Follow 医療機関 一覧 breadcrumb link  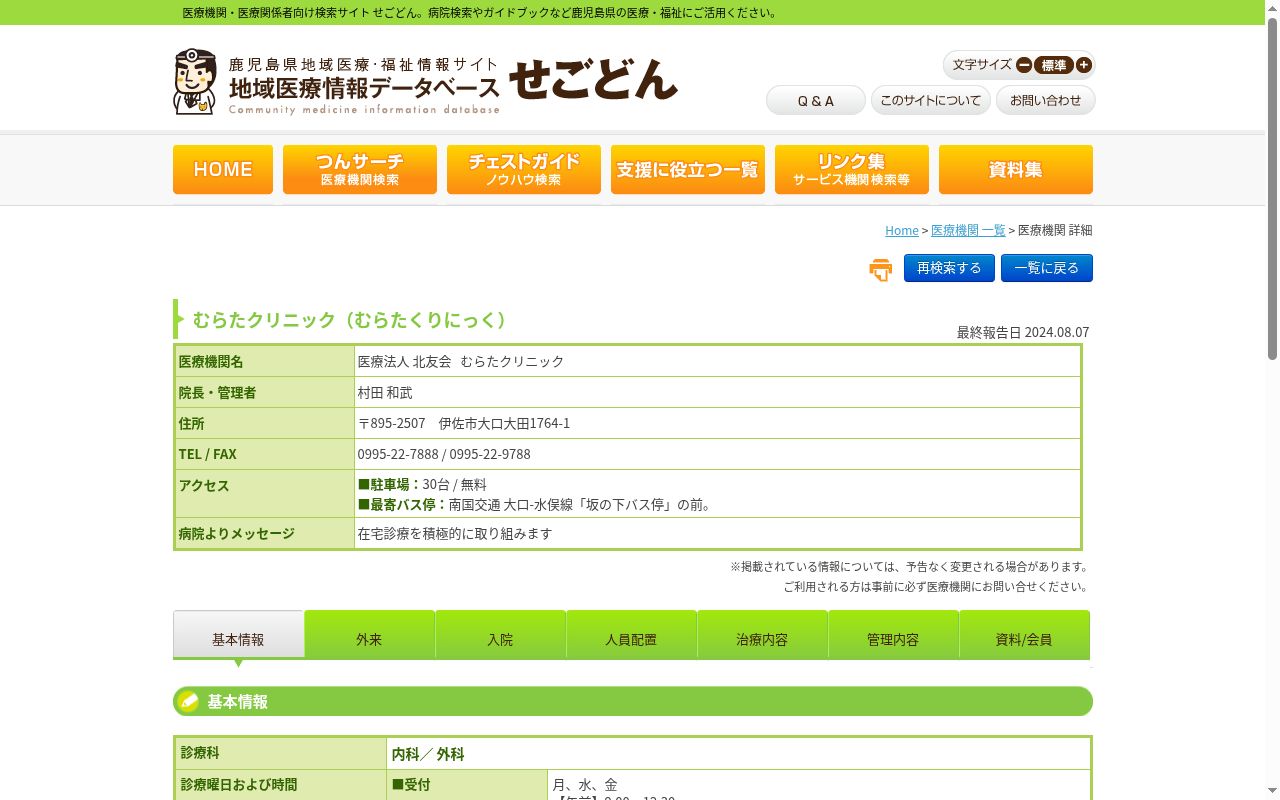click(968, 230)
